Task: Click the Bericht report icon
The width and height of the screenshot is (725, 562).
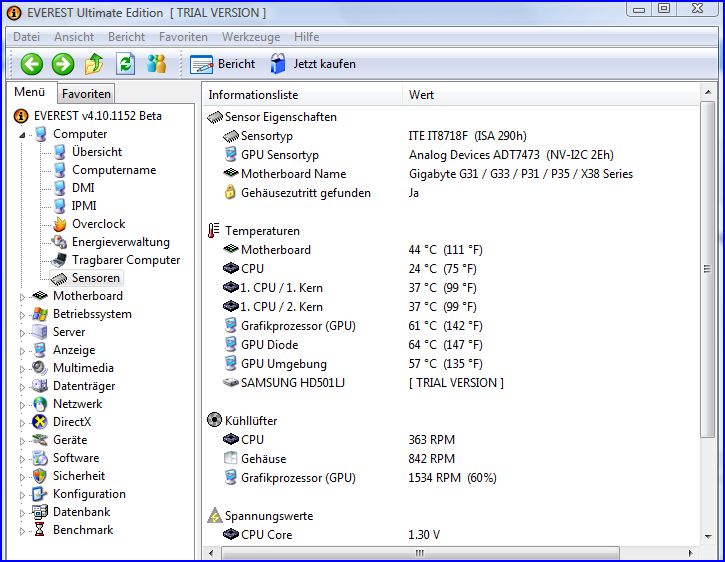Action: click(202, 64)
